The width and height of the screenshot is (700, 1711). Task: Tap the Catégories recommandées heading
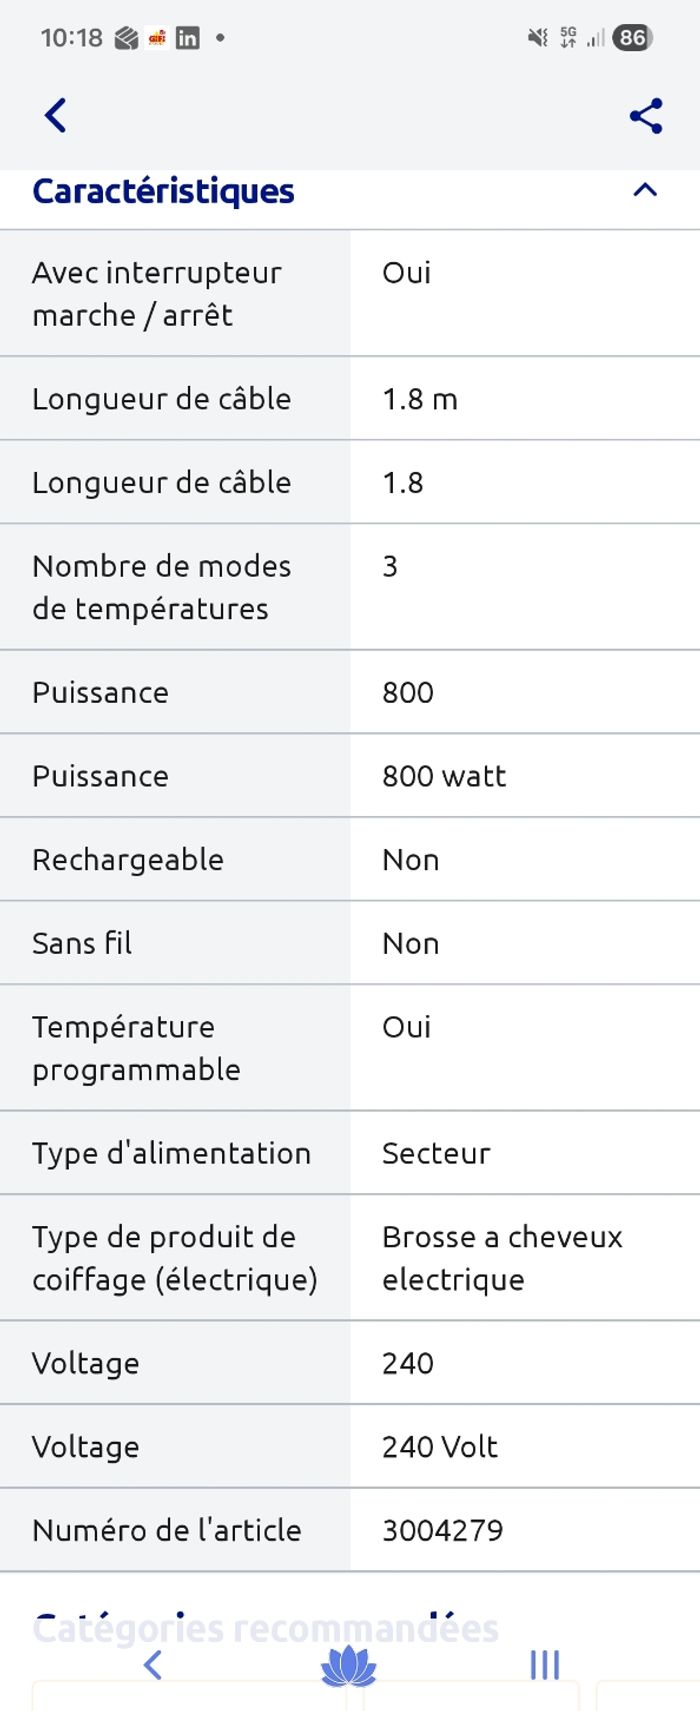tap(265, 1628)
